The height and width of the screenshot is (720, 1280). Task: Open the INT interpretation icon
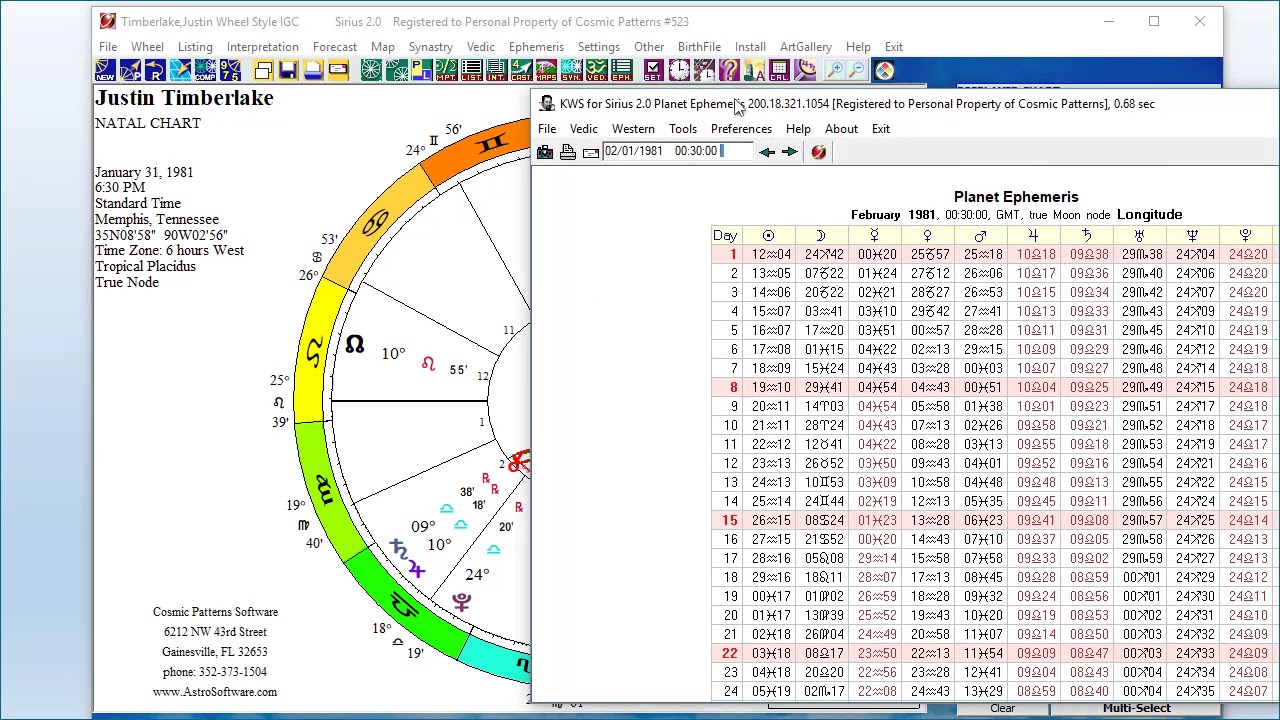[497, 71]
